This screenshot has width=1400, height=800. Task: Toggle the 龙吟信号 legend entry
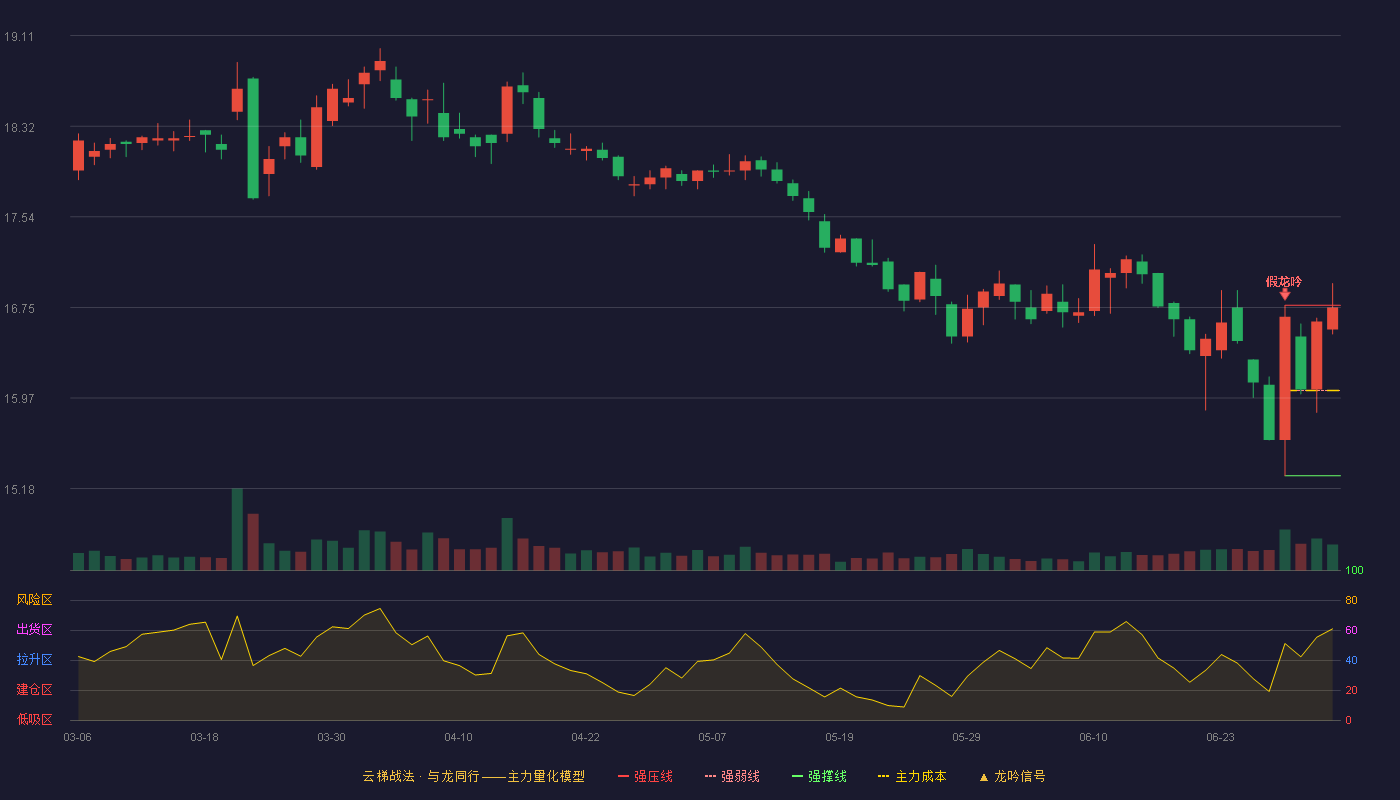[x=1011, y=776]
